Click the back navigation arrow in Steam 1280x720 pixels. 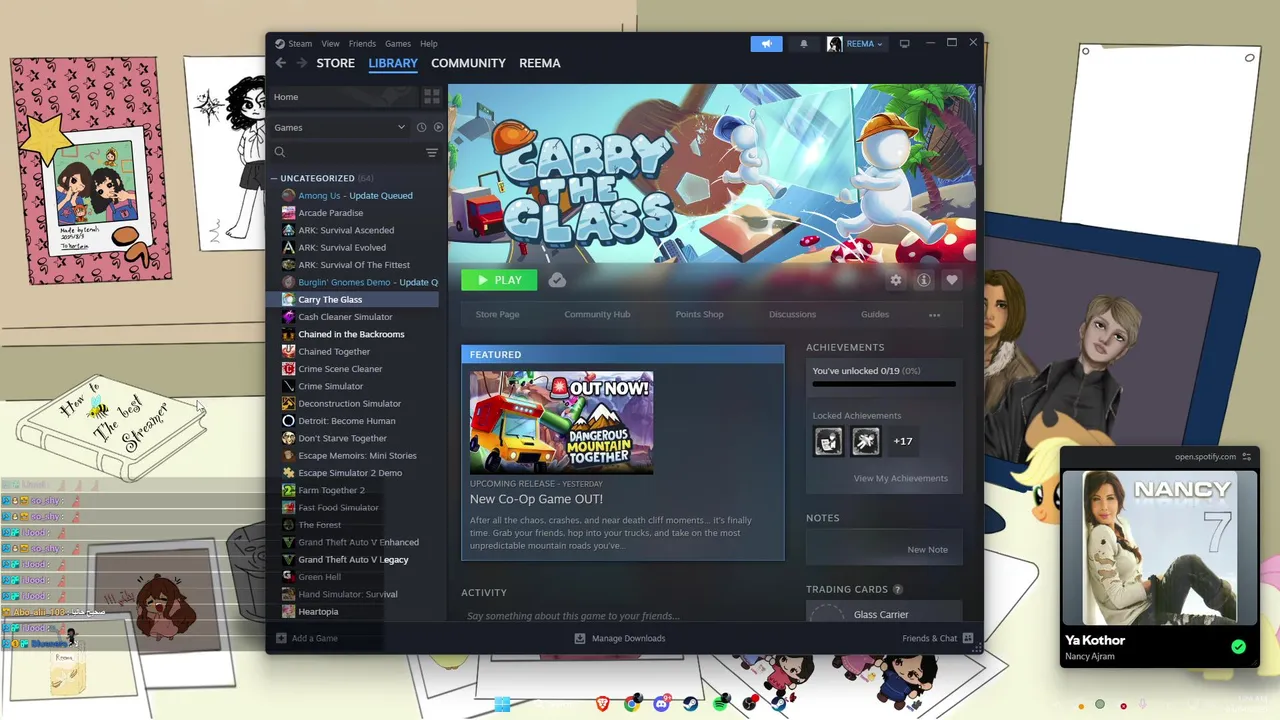[280, 63]
